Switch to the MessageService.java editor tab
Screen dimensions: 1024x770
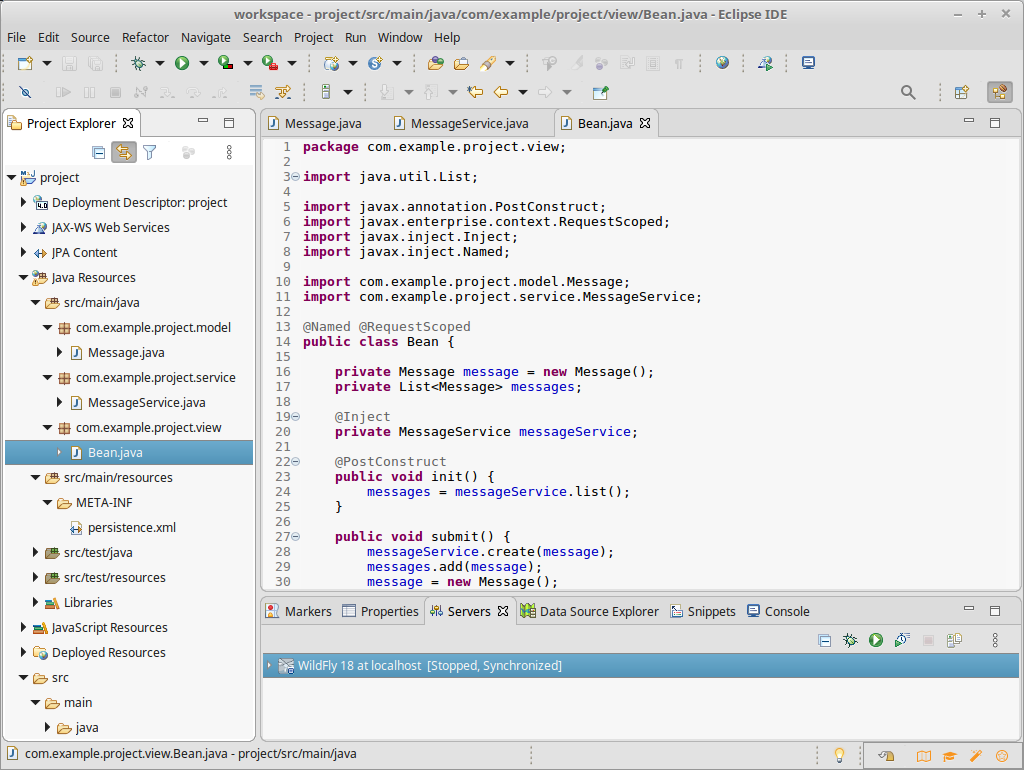469,124
